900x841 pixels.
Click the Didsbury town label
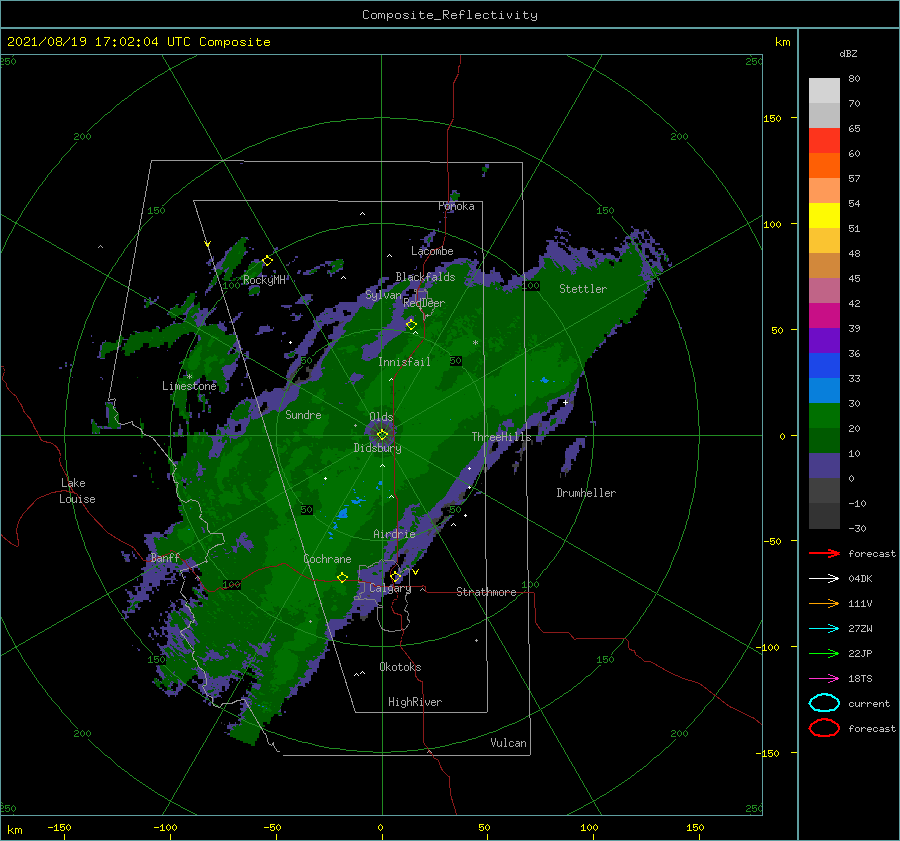pyautogui.click(x=378, y=448)
